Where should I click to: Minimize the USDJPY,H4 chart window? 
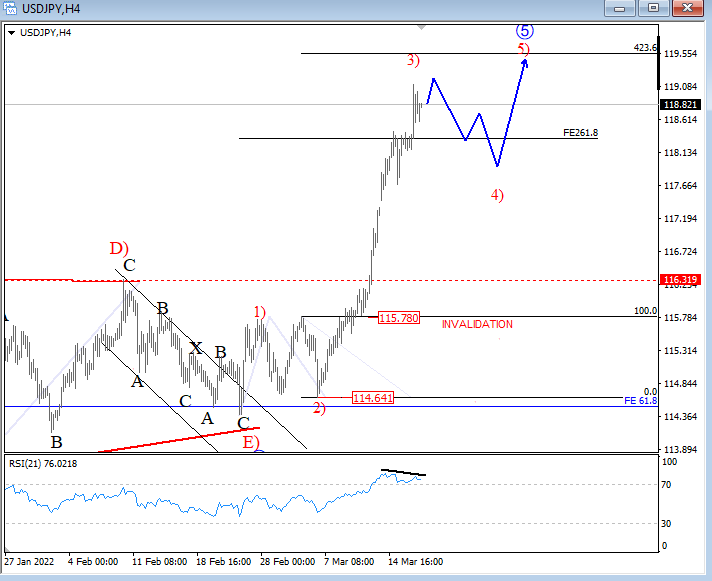(x=619, y=8)
